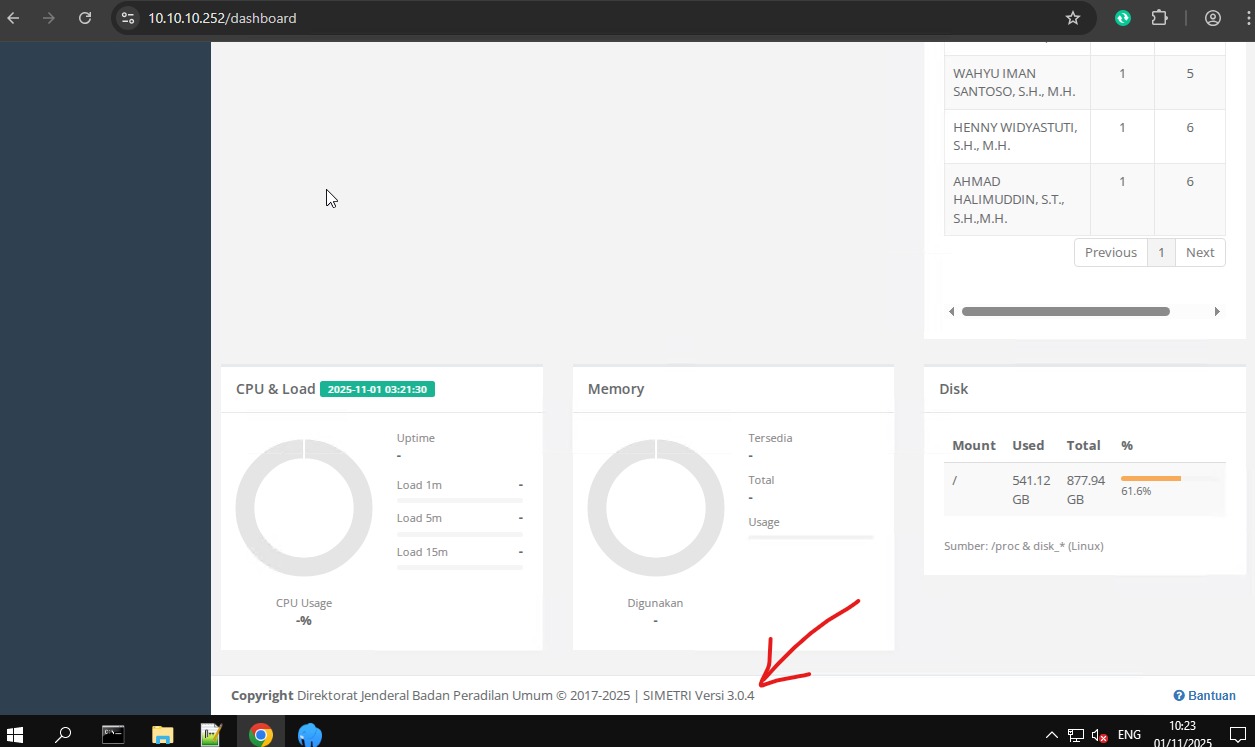Viewport: 1255px width, 747px height.
Task: Go to the Next table page
Action: pyautogui.click(x=1200, y=252)
